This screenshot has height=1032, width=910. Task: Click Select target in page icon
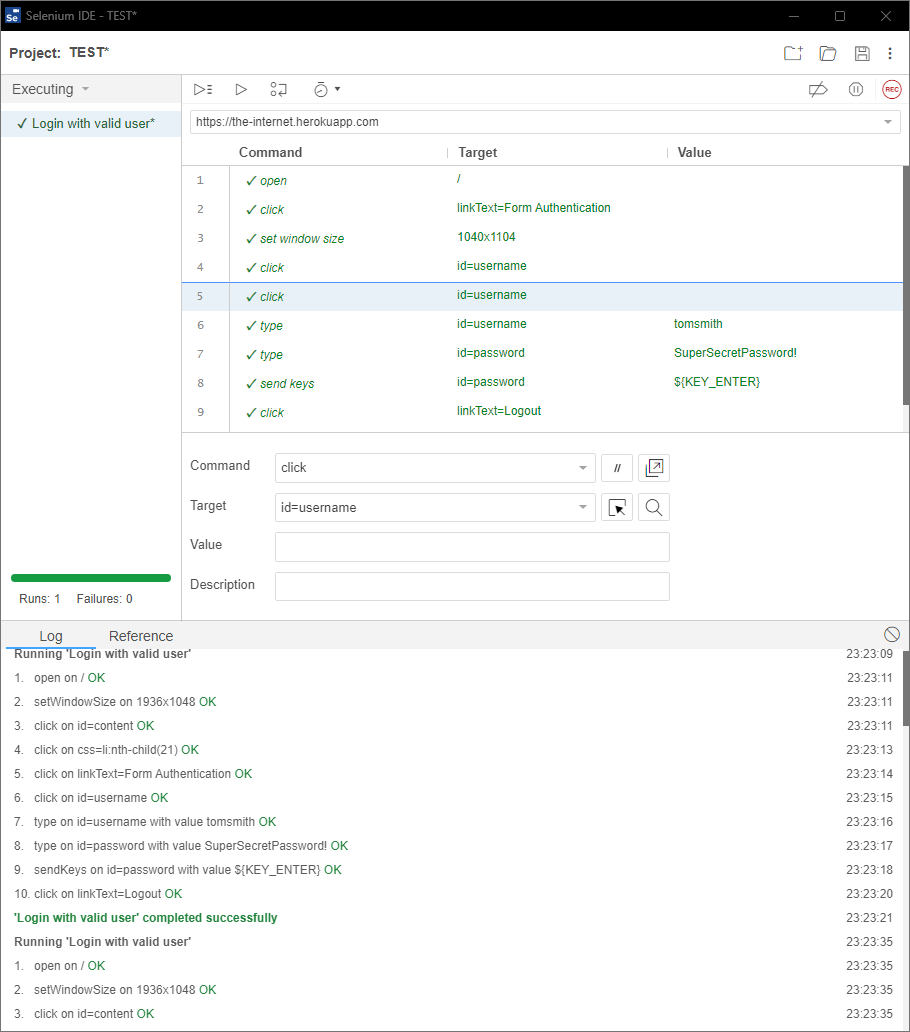coord(617,507)
